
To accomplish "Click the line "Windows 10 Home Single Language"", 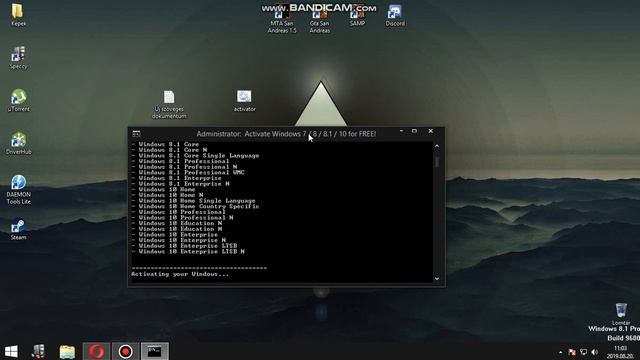I will click(197, 200).
